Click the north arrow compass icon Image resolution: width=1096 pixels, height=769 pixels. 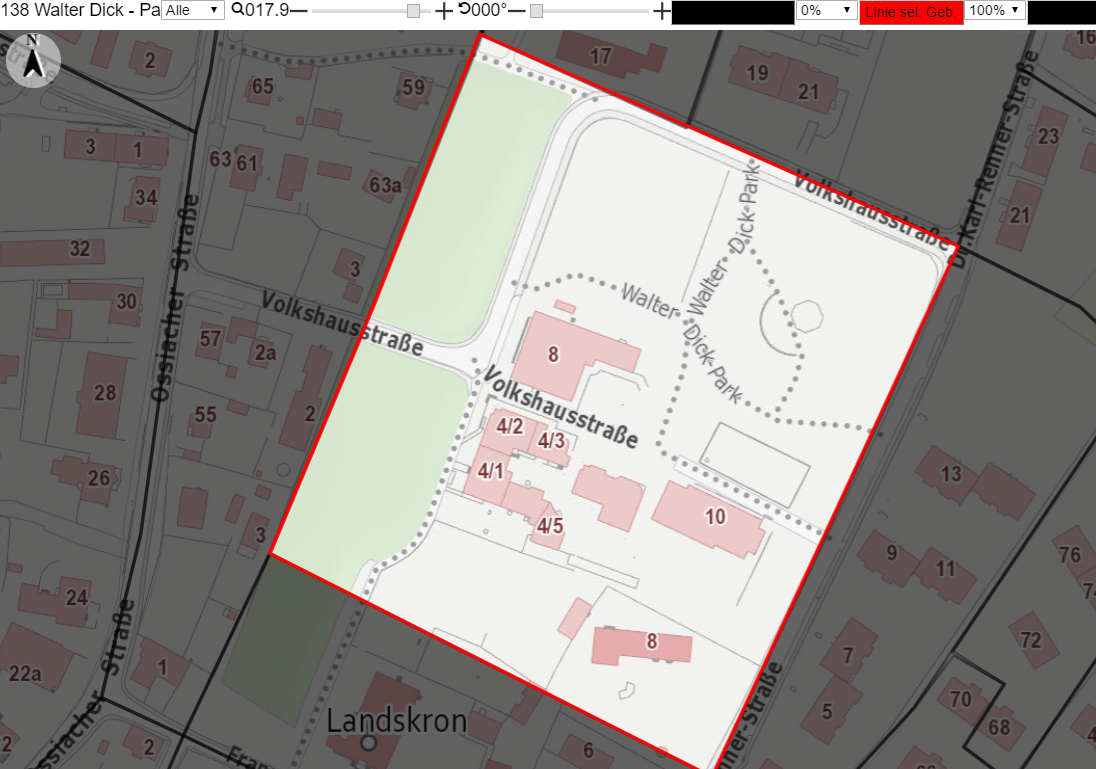click(x=33, y=60)
